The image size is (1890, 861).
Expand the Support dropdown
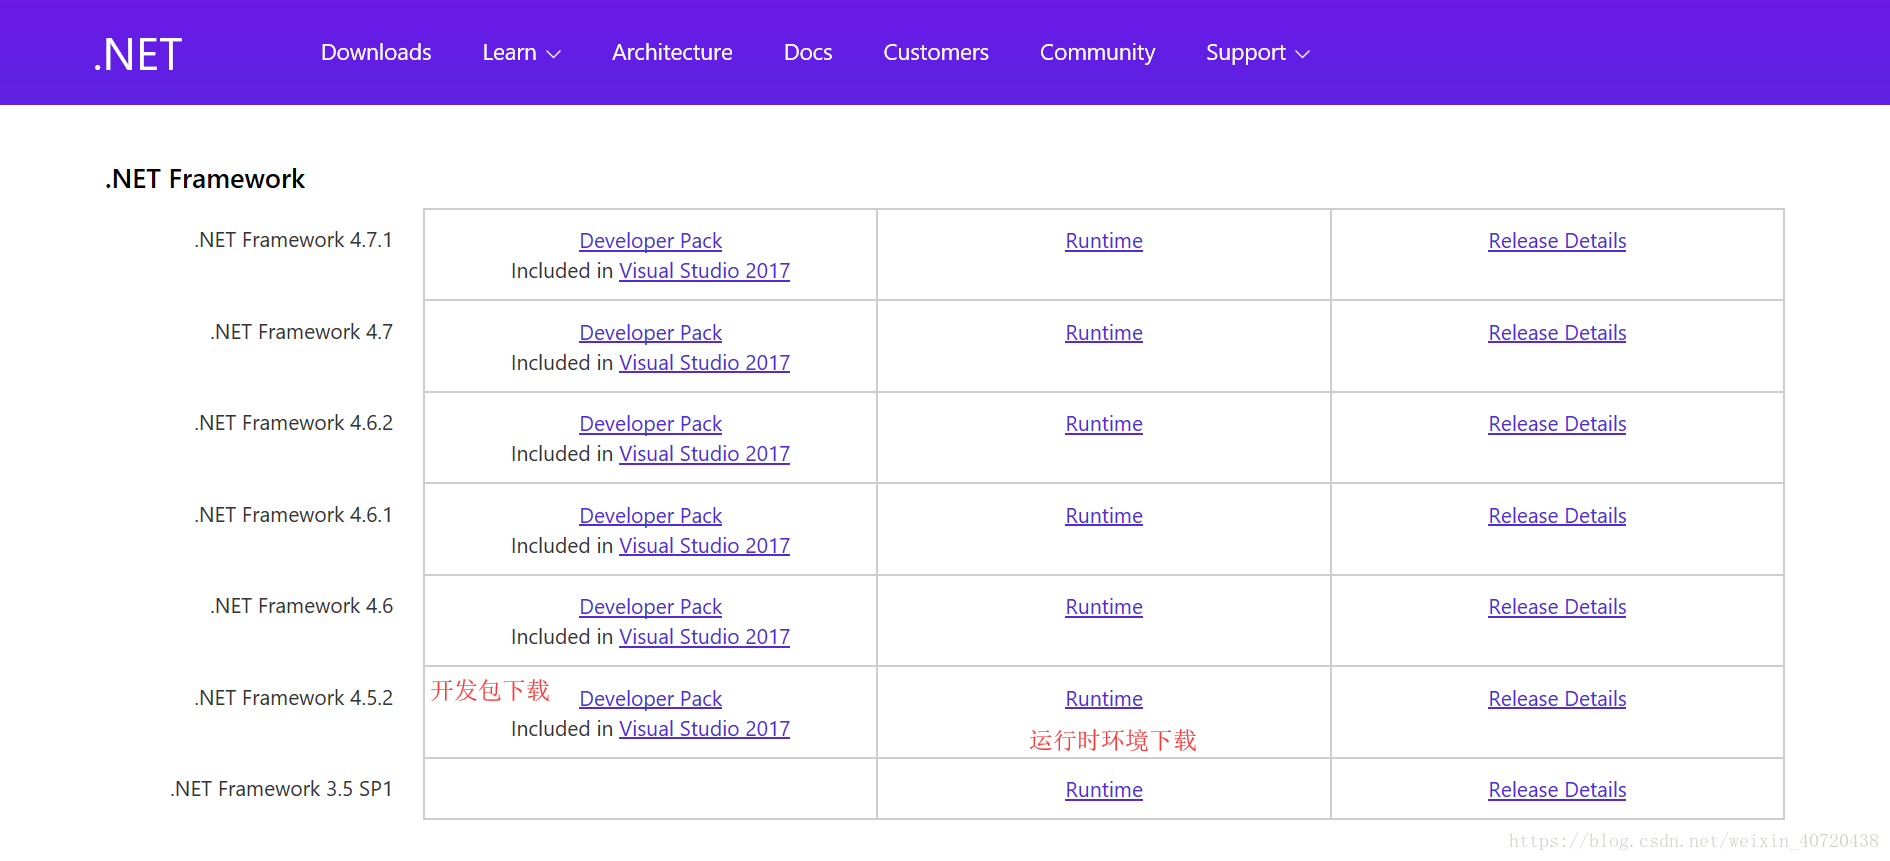point(1257,52)
